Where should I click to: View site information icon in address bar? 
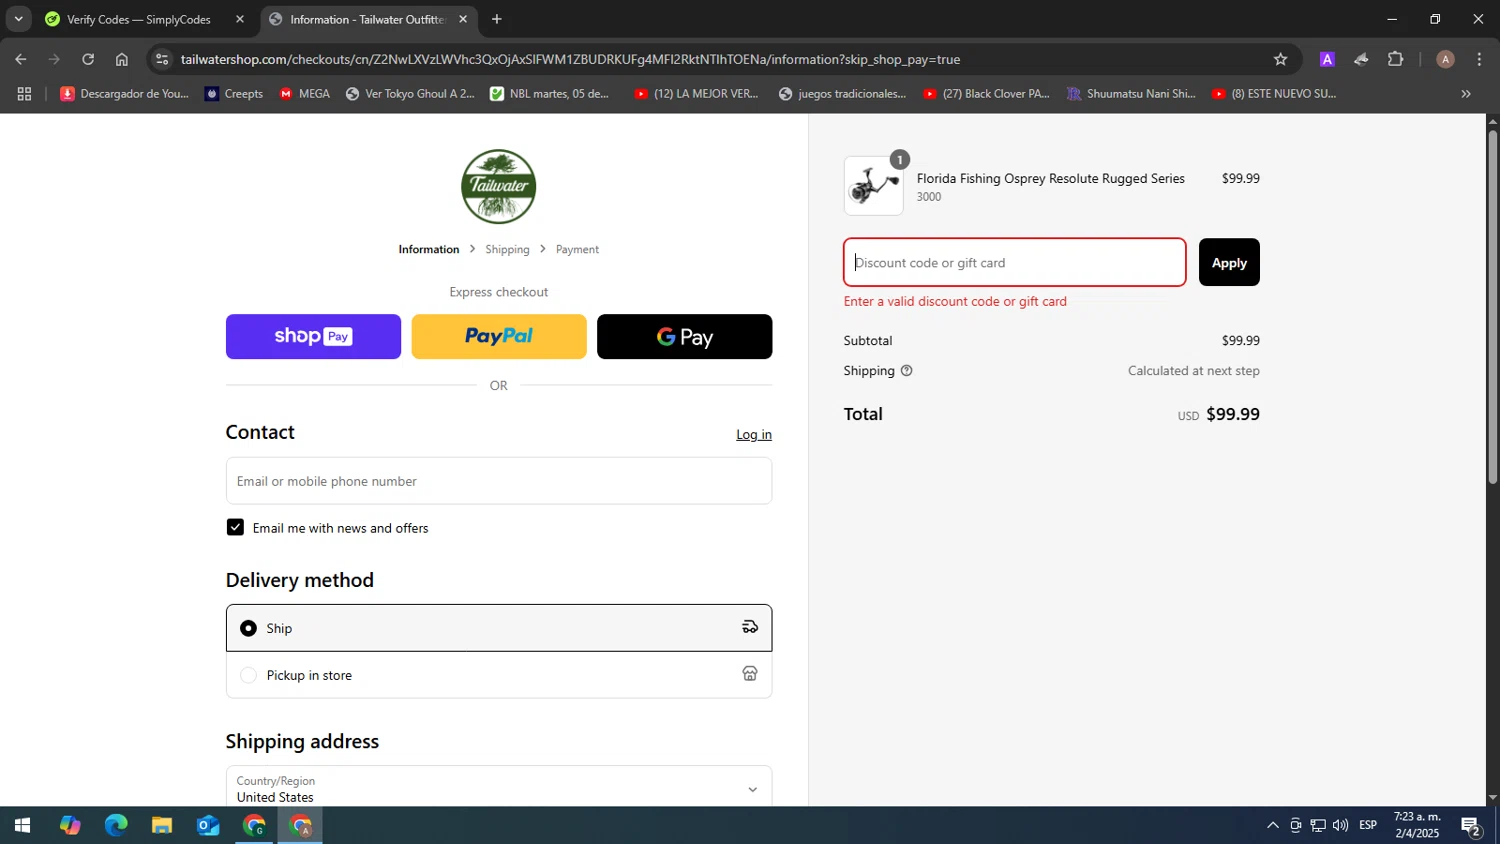163,59
